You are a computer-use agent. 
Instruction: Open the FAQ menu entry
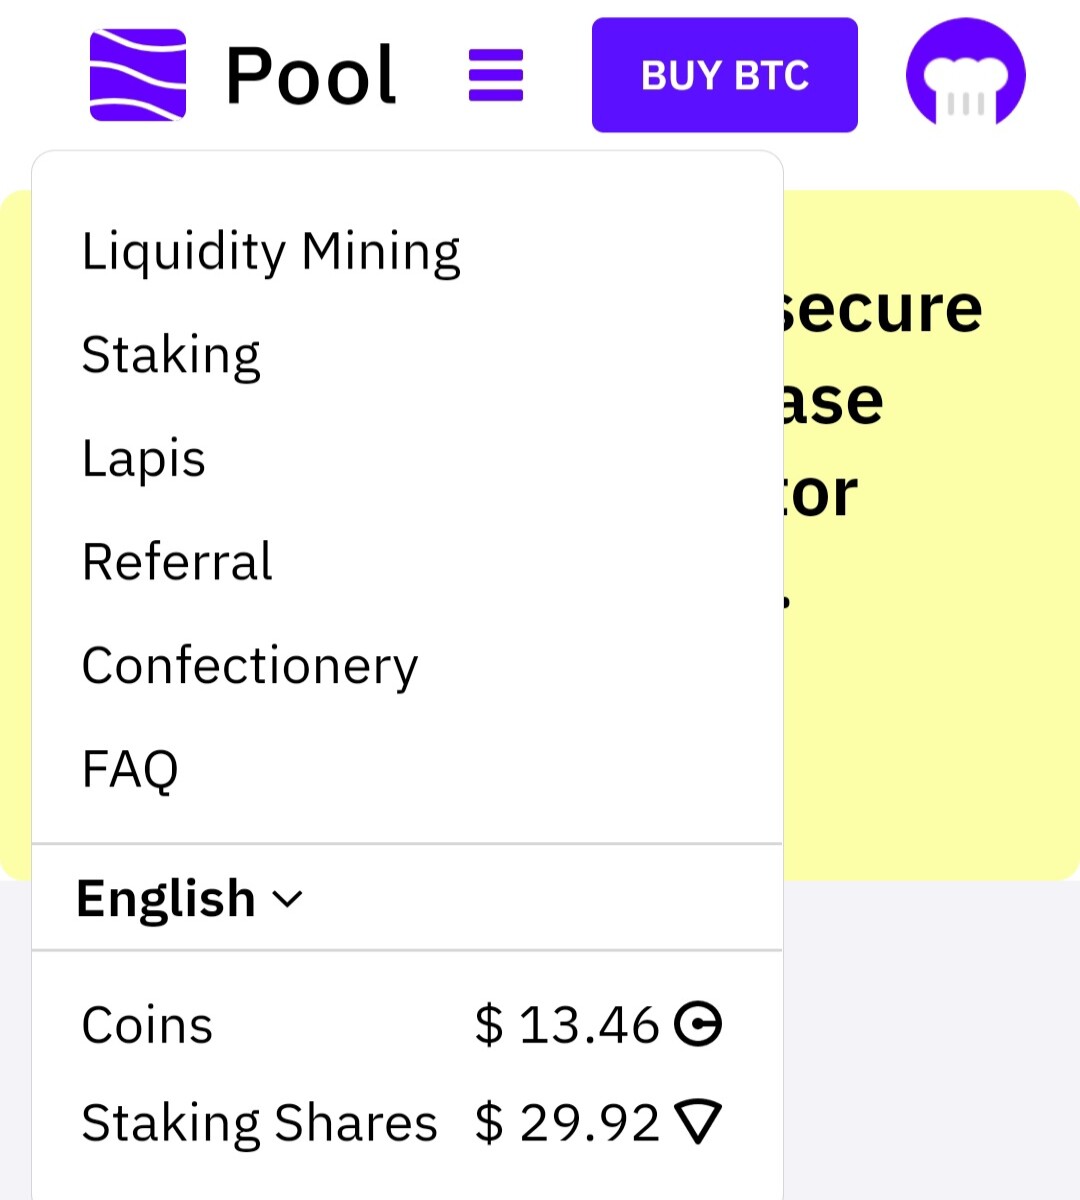tap(130, 770)
